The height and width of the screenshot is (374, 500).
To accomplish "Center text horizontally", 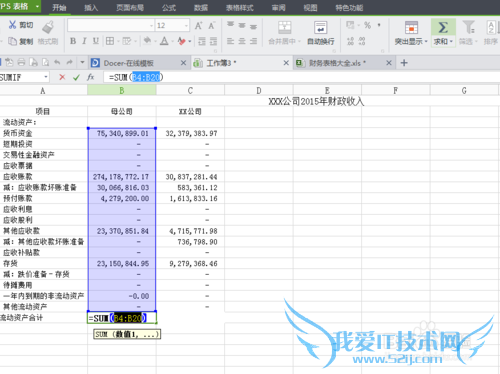I will [x=242, y=41].
